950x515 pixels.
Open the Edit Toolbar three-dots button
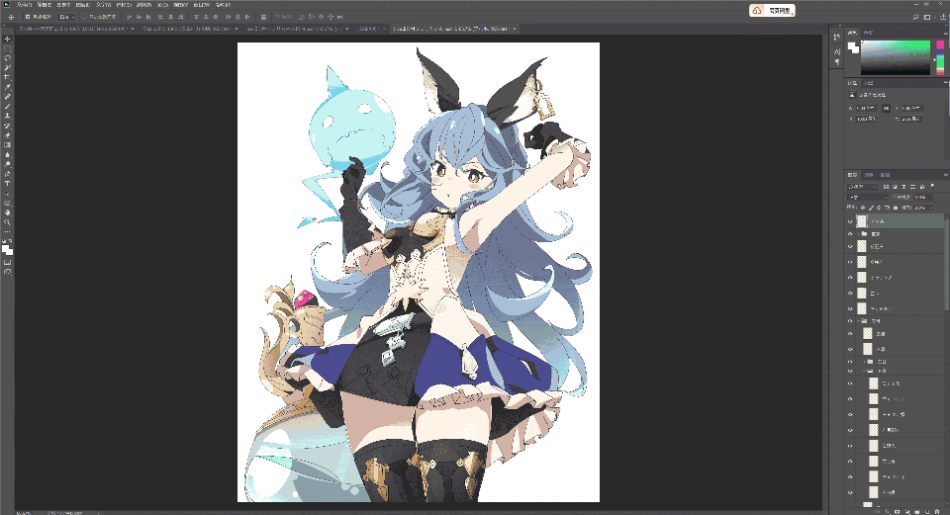click(x=7, y=231)
